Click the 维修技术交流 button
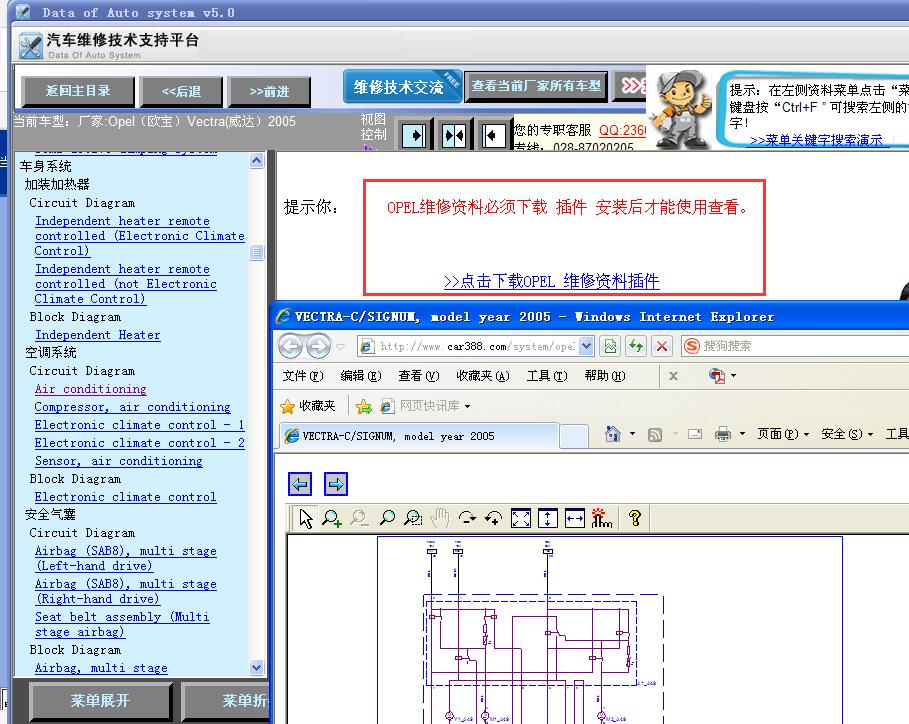 point(403,86)
